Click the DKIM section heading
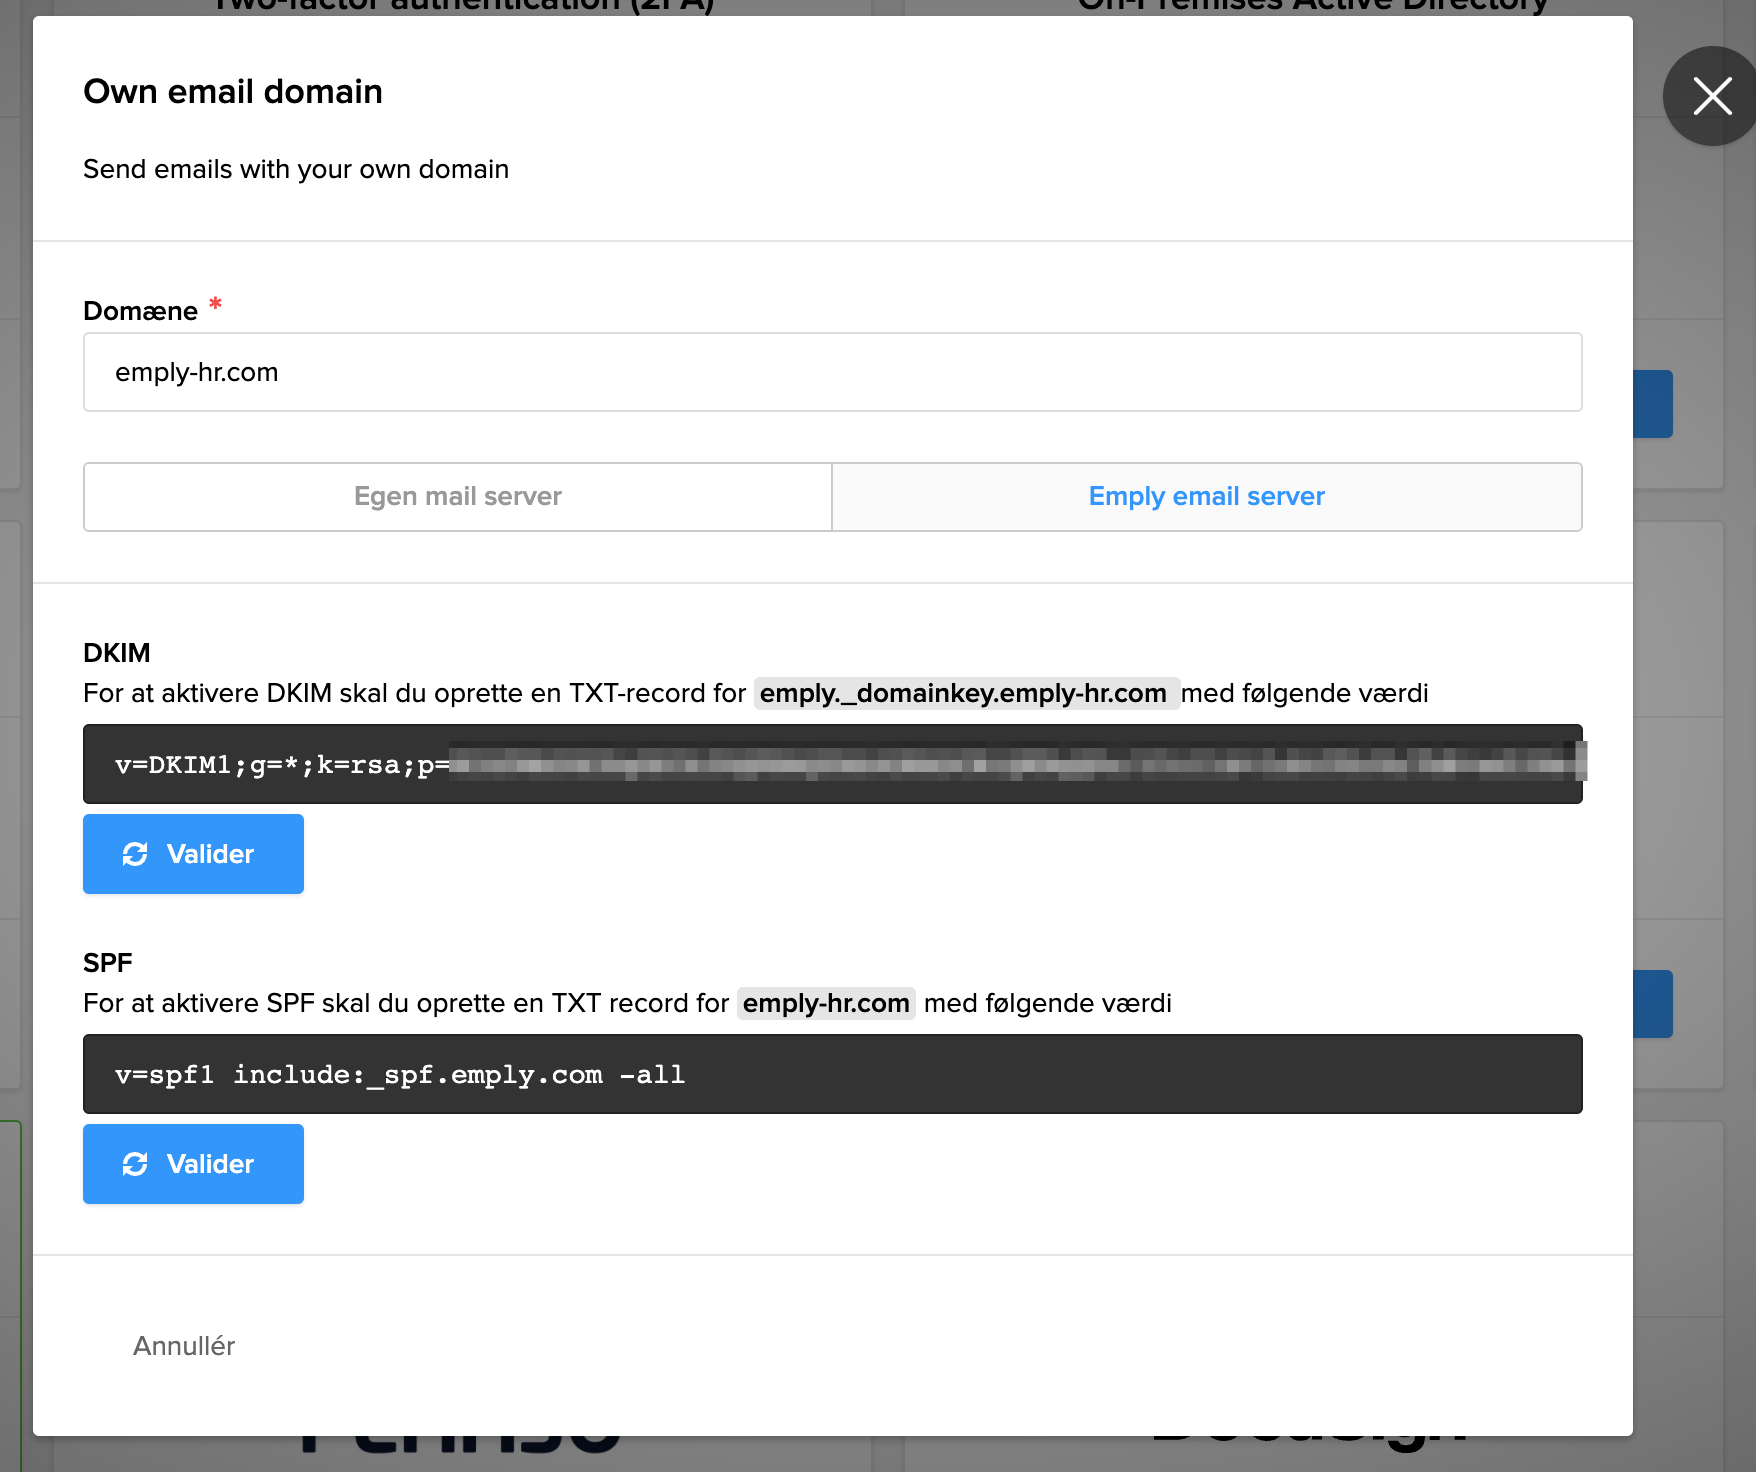Image resolution: width=1756 pixels, height=1472 pixels. (117, 653)
